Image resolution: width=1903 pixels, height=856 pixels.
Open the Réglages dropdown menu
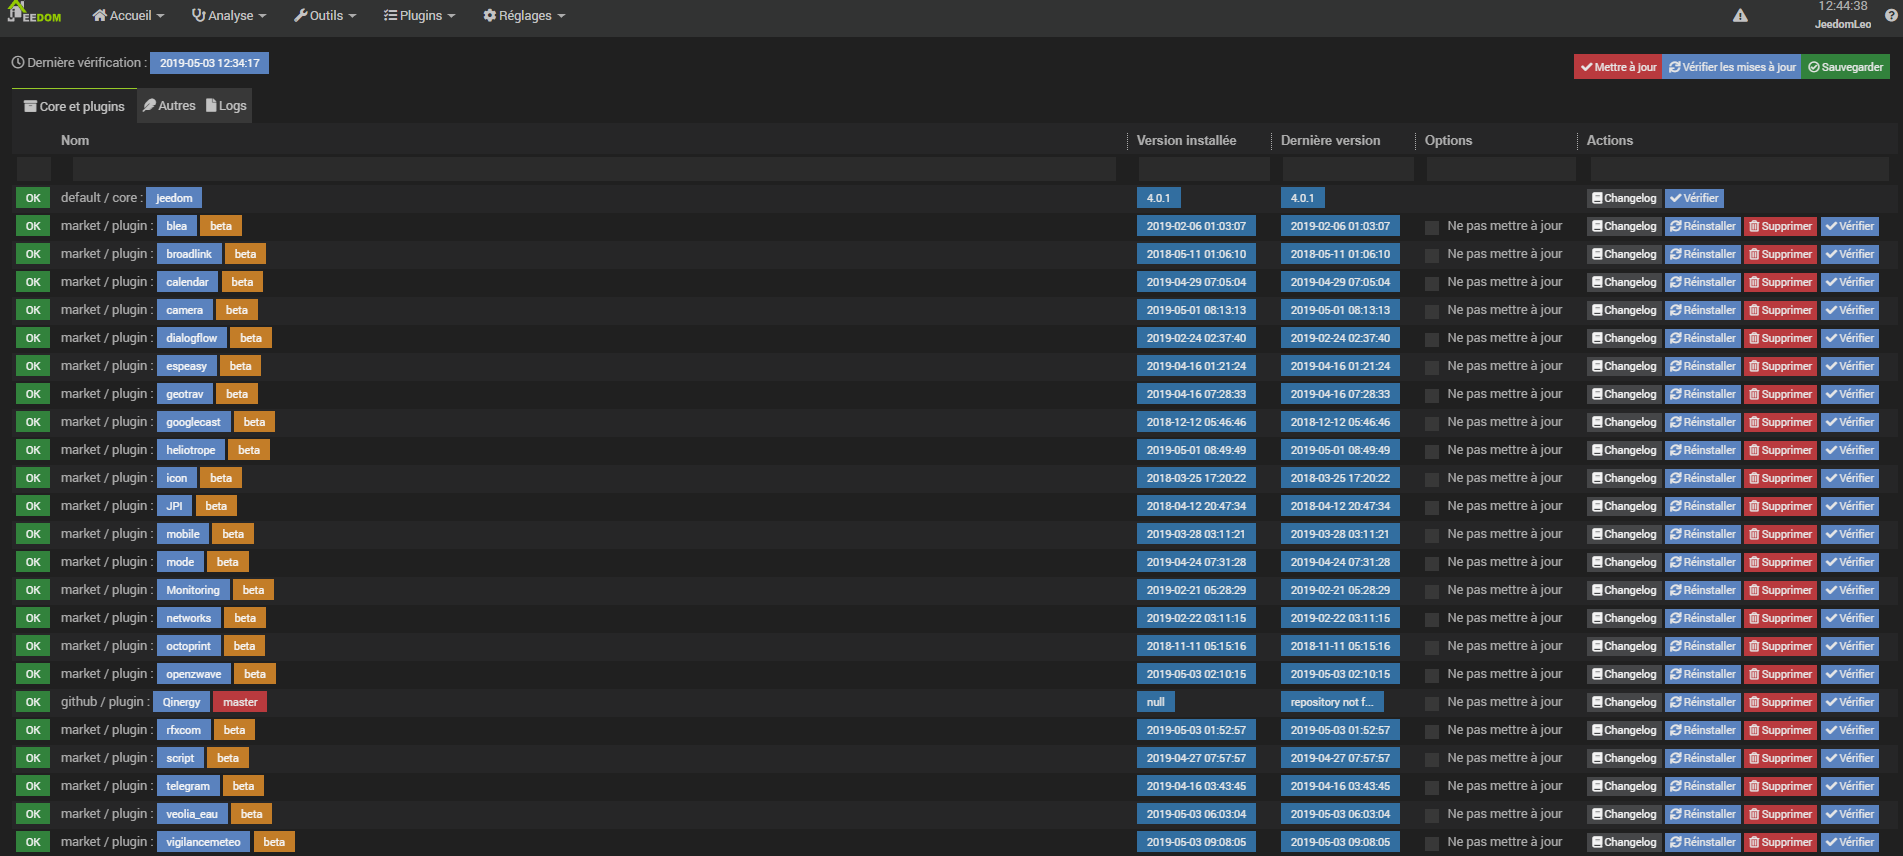(524, 15)
